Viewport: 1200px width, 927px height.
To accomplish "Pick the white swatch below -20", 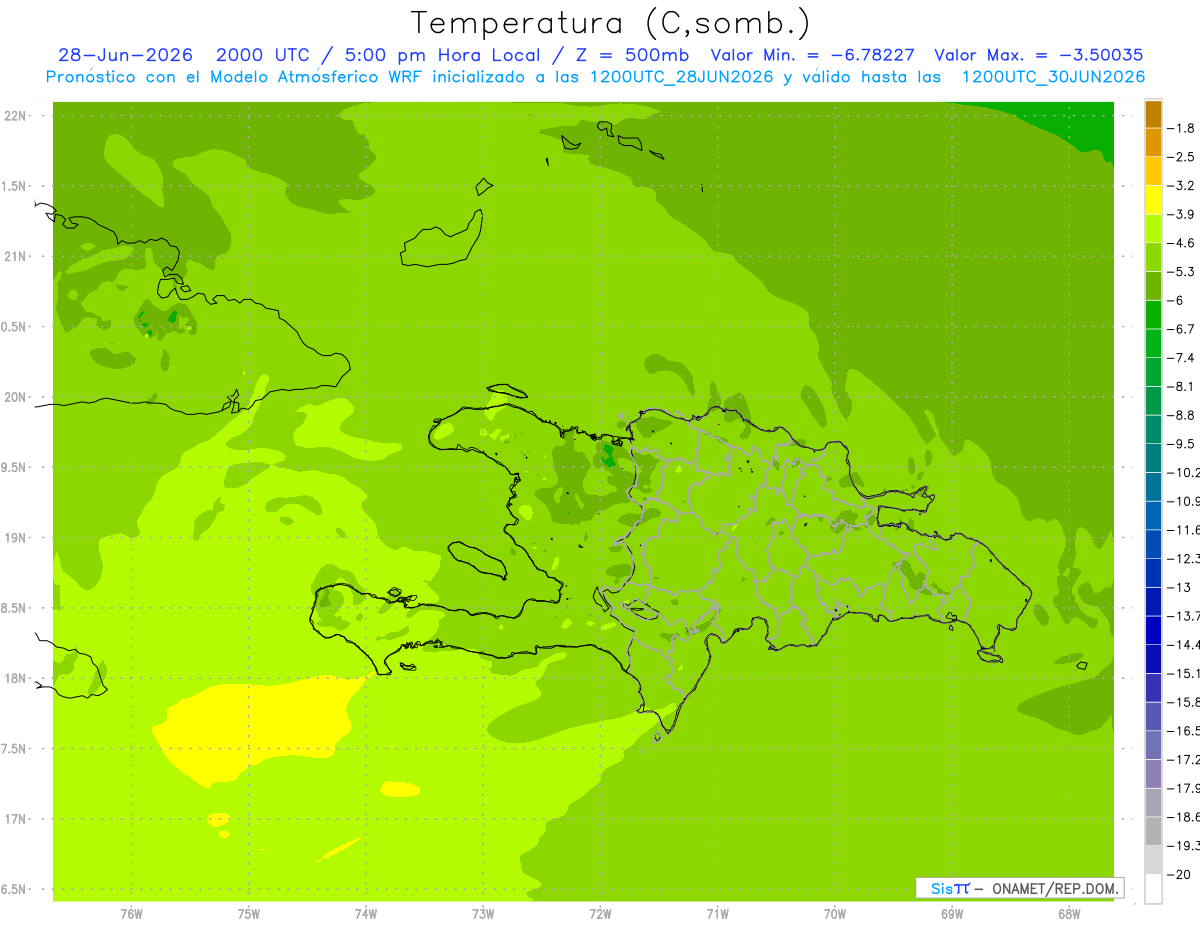I will [1153, 889].
